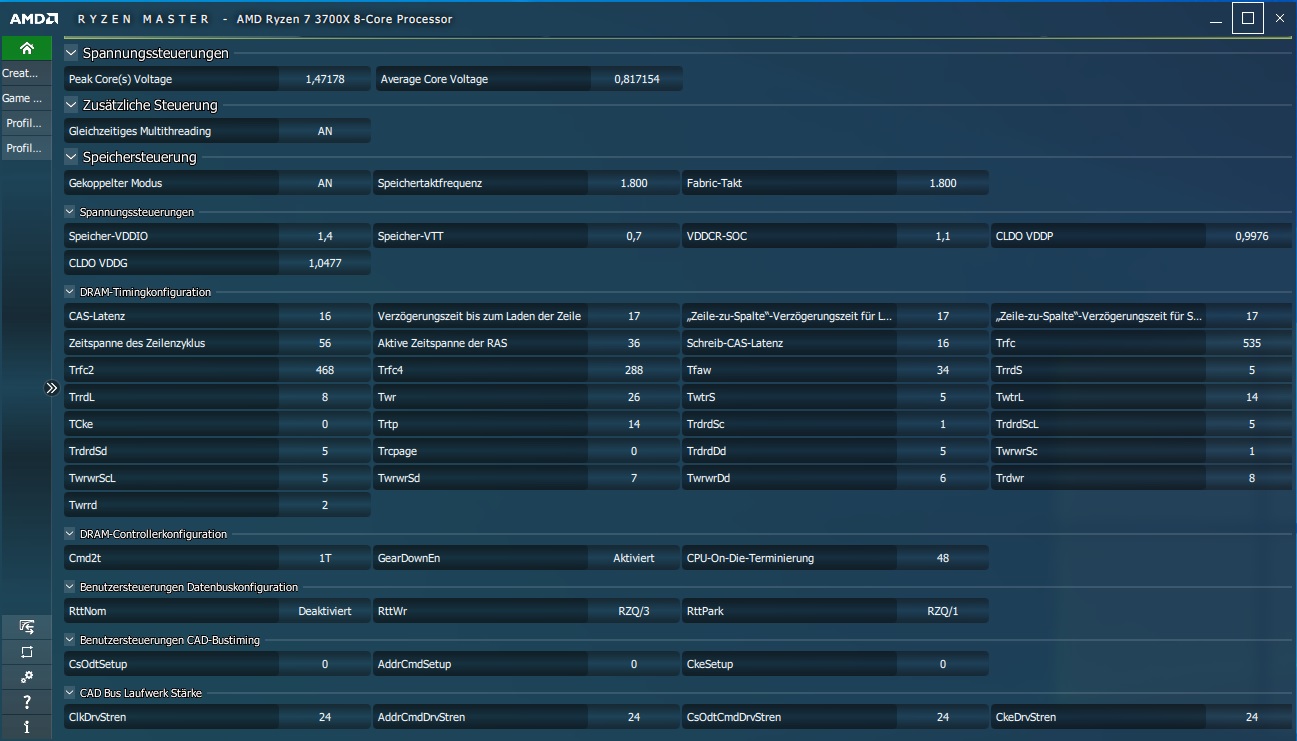Viewport: 1297px width, 741px height.
Task: Click the Twrrd value 2
Action: (x=325, y=505)
